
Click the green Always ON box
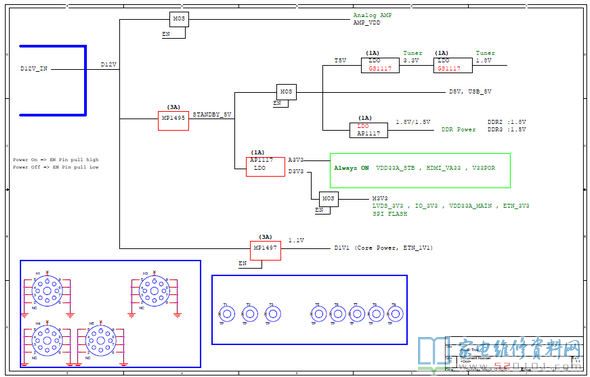420,170
